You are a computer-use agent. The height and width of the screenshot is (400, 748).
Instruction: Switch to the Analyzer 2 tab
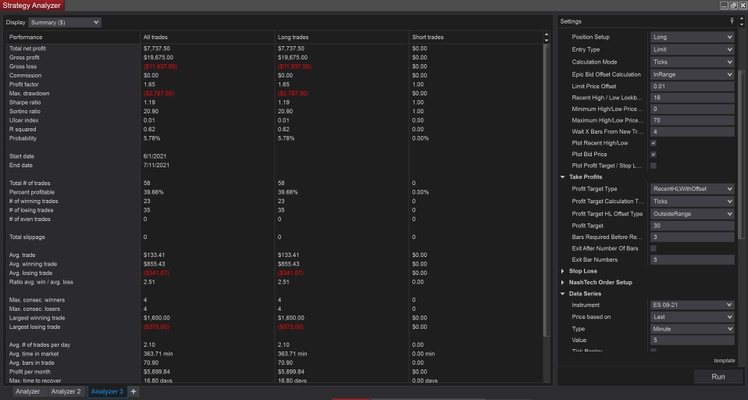coord(66,392)
